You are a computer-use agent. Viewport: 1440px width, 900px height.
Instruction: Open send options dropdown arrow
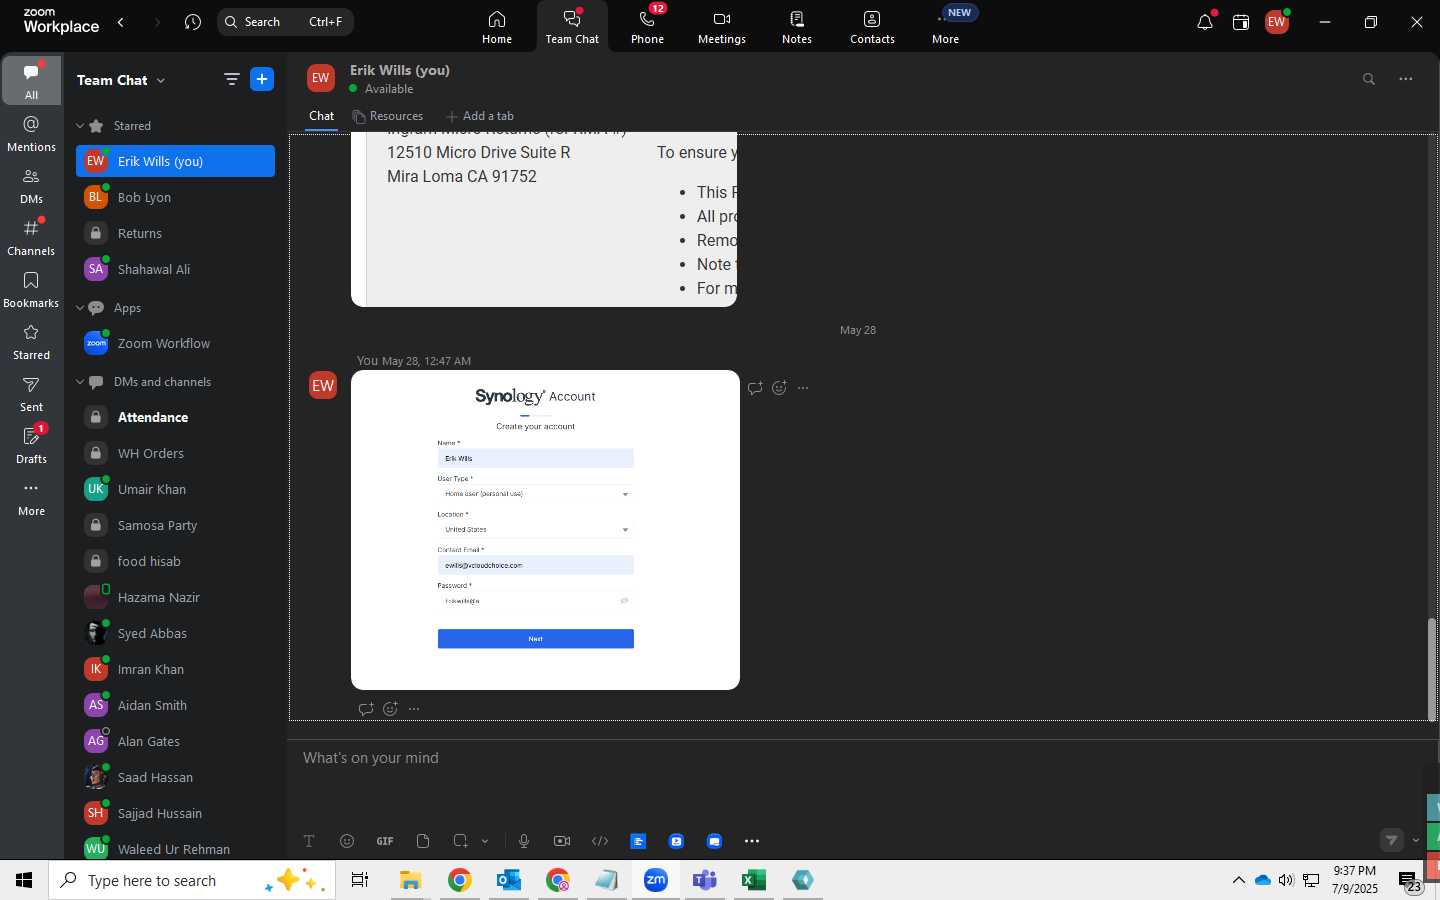tap(1416, 840)
